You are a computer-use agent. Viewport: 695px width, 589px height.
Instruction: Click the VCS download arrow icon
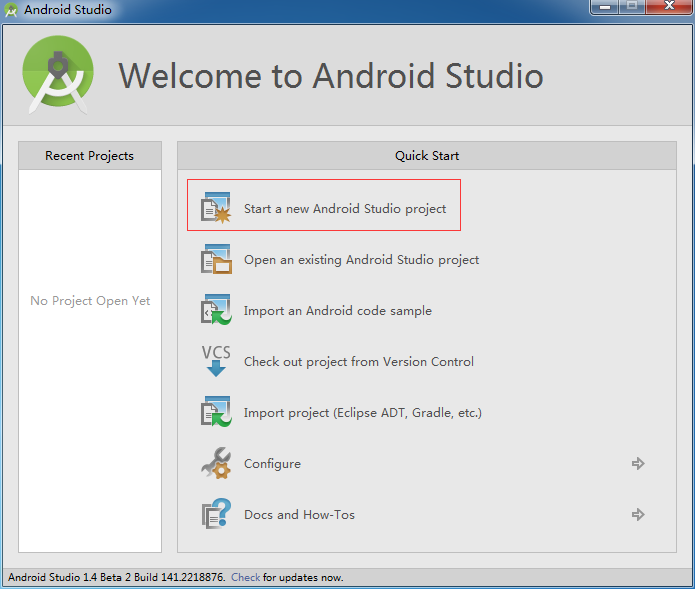(216, 361)
